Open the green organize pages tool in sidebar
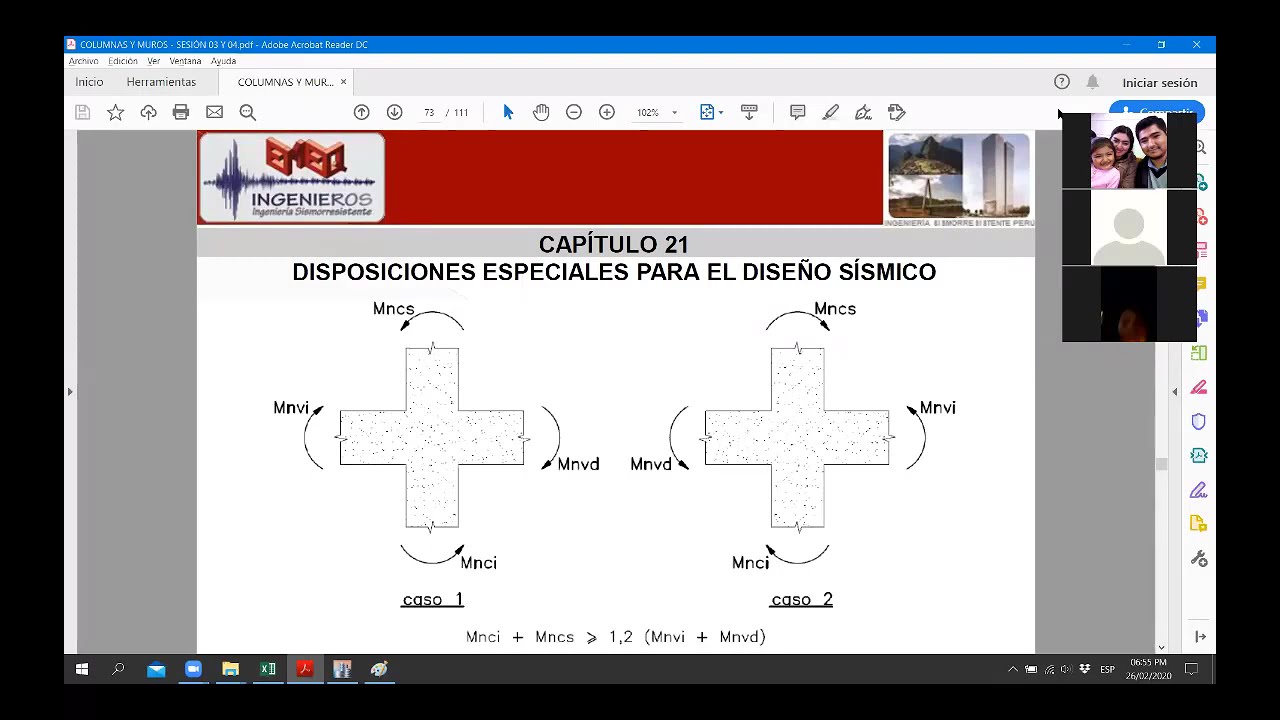 (x=1199, y=353)
